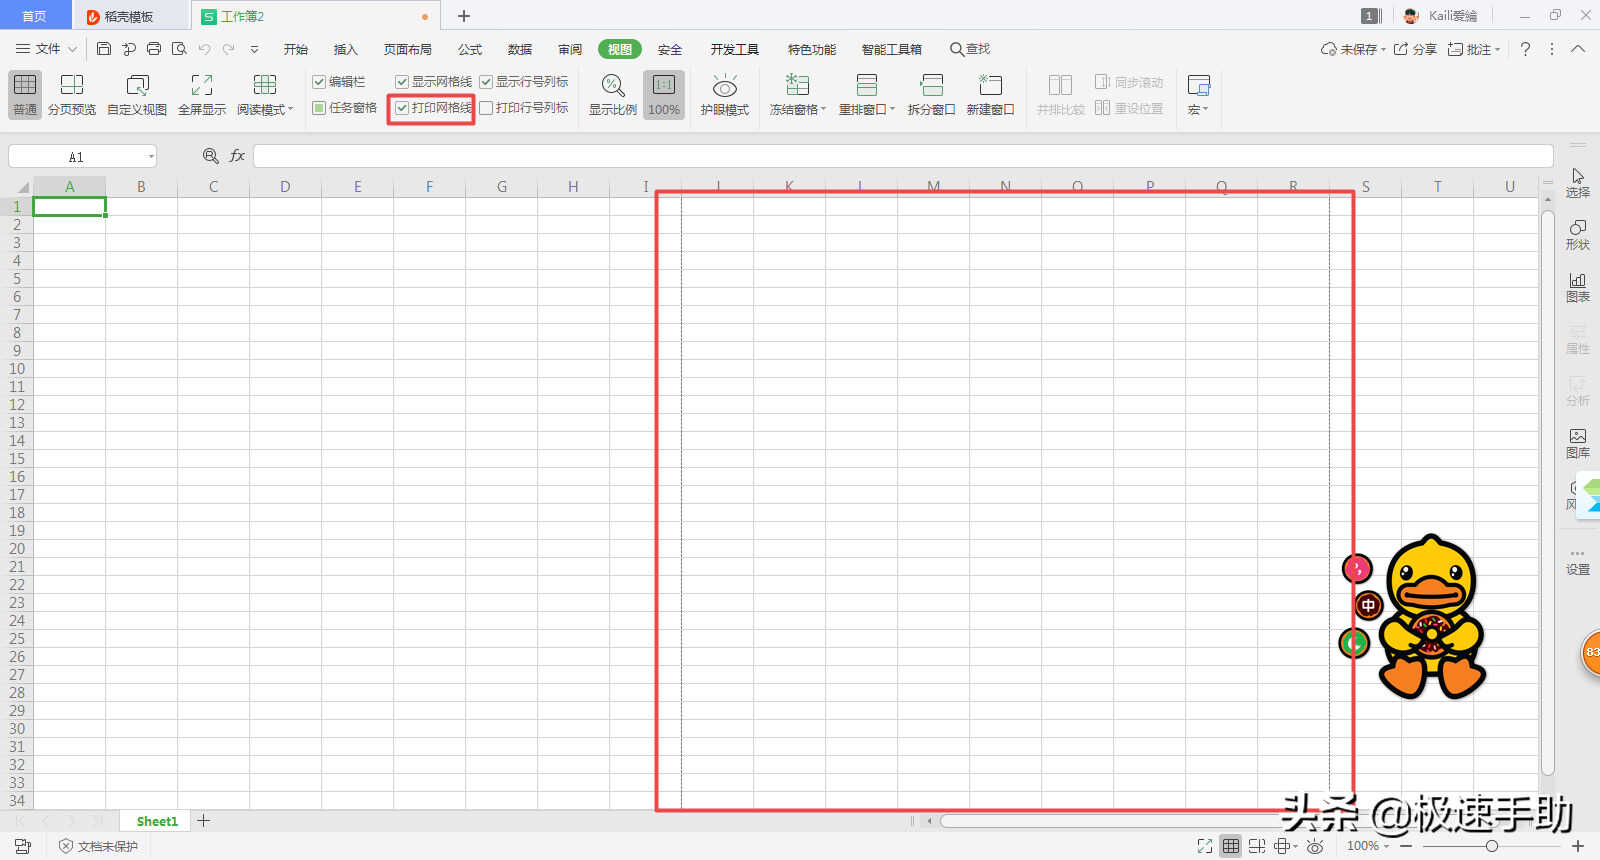The image size is (1600, 860).
Task: Open the 开始 Home ribbon tab
Action: (x=295, y=49)
